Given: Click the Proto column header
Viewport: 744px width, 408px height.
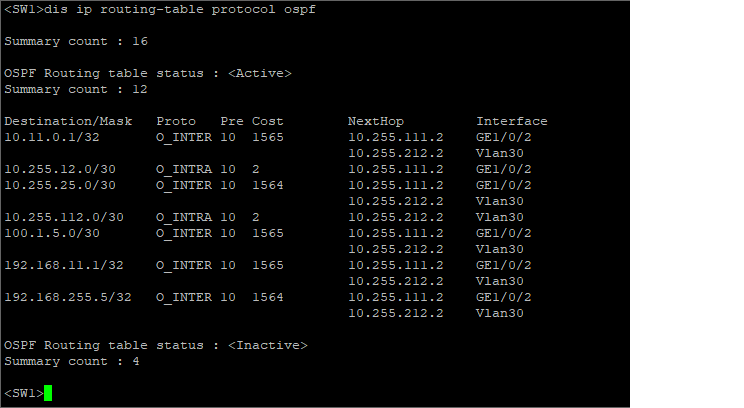Looking at the screenshot, I should (176, 121).
